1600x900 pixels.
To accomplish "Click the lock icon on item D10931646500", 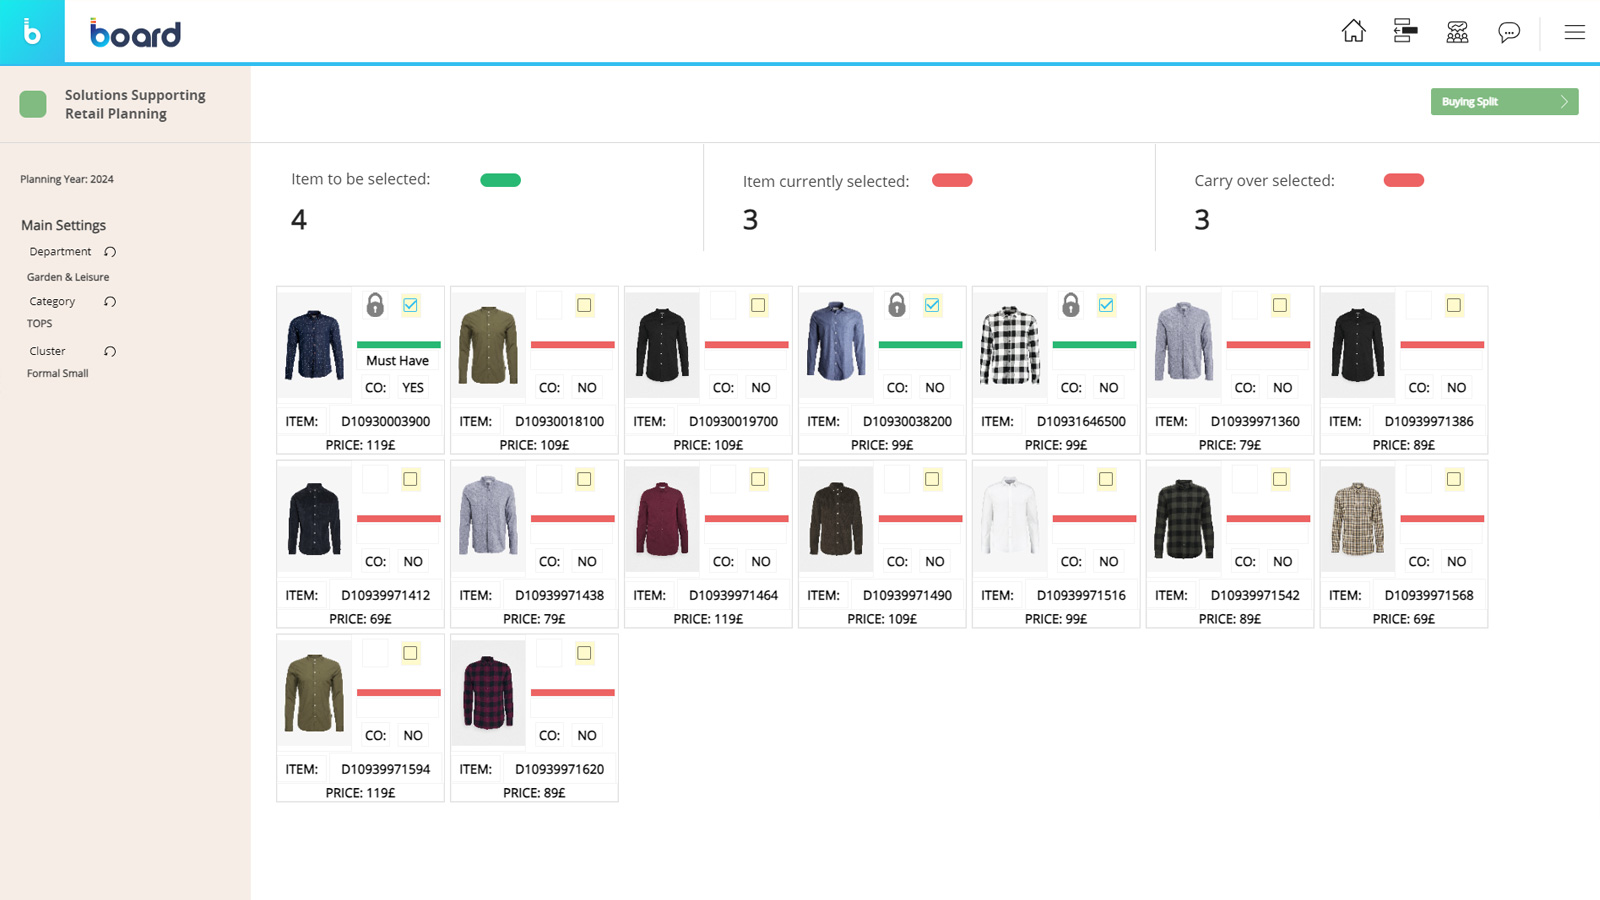I will [1070, 305].
